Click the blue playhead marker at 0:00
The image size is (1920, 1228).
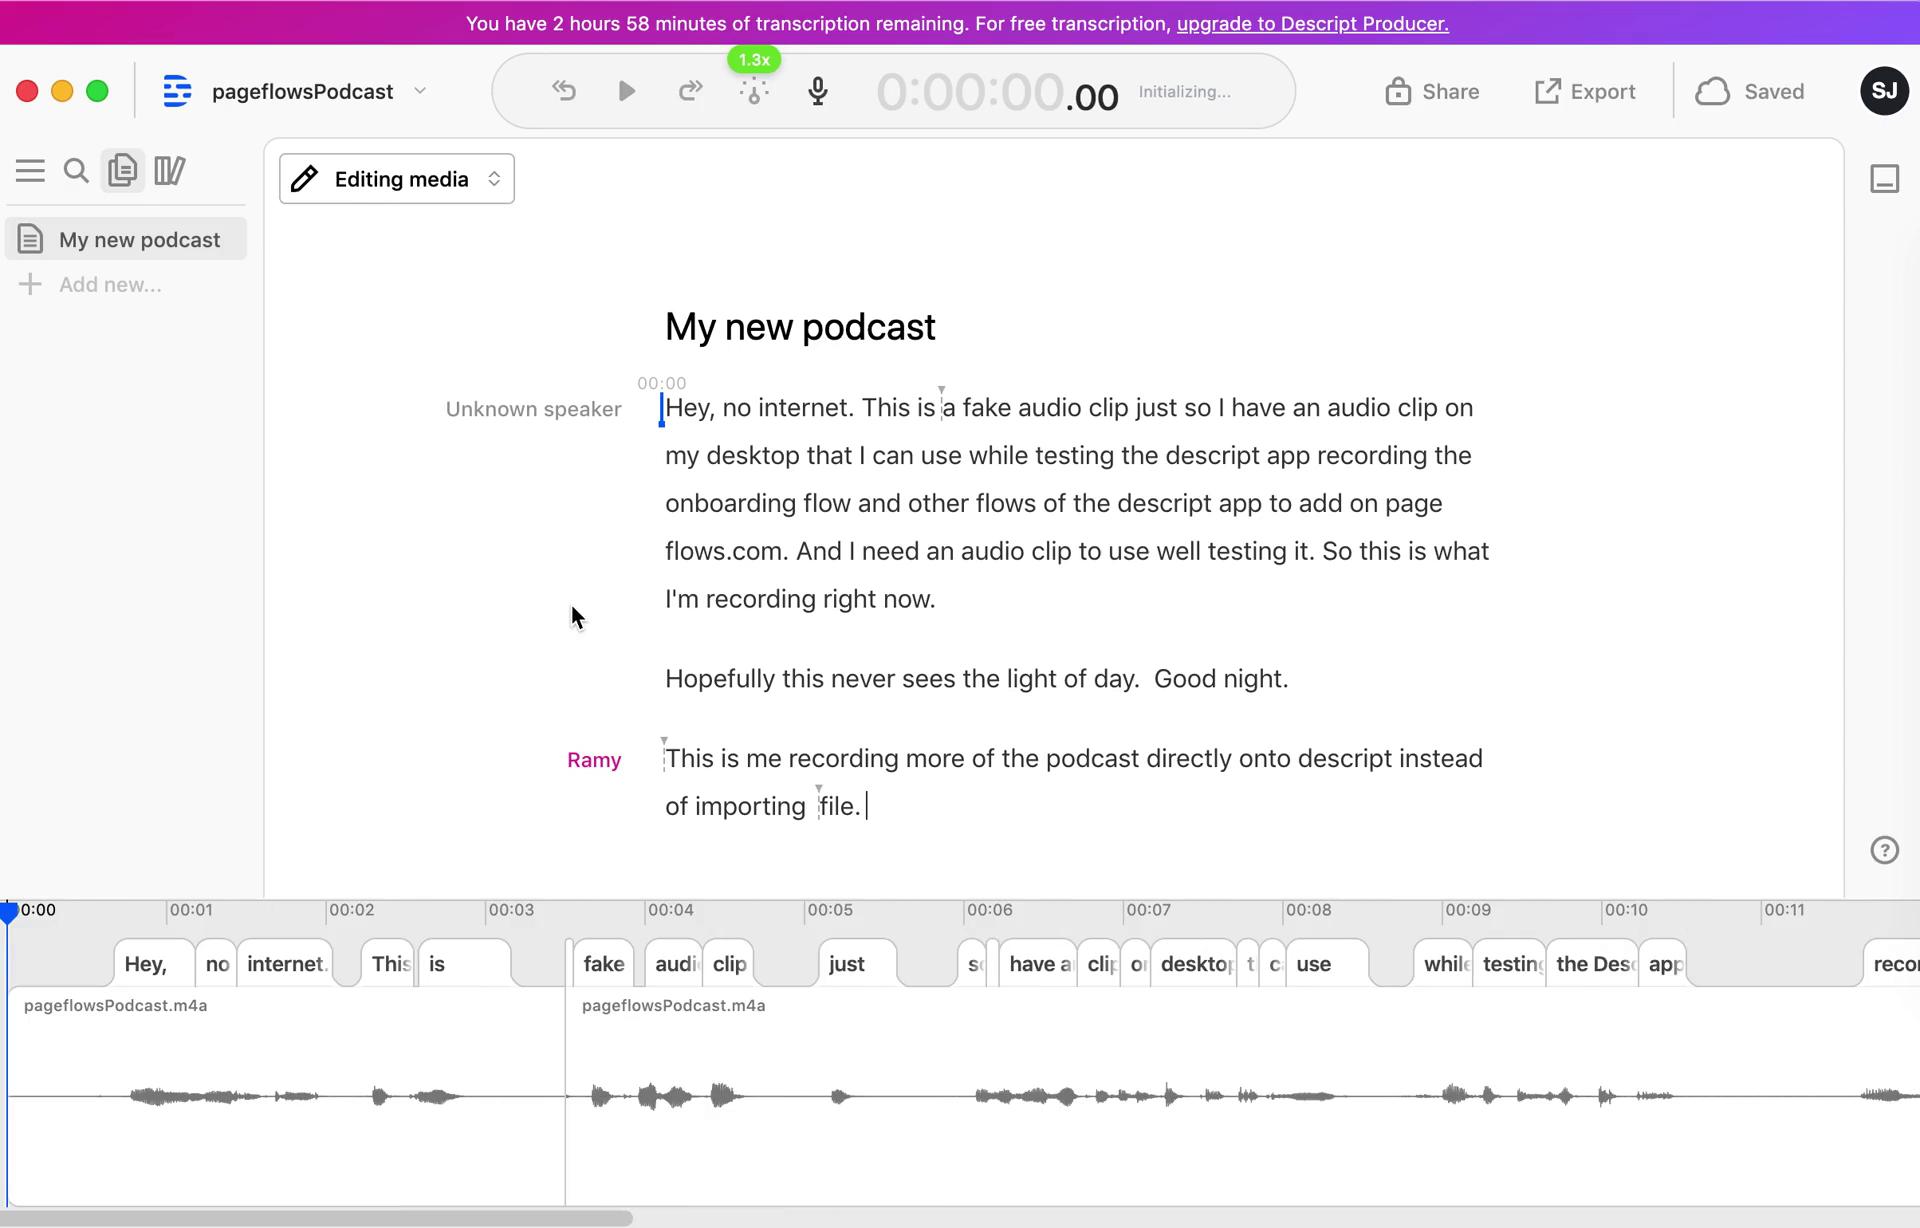pyautogui.click(x=9, y=911)
